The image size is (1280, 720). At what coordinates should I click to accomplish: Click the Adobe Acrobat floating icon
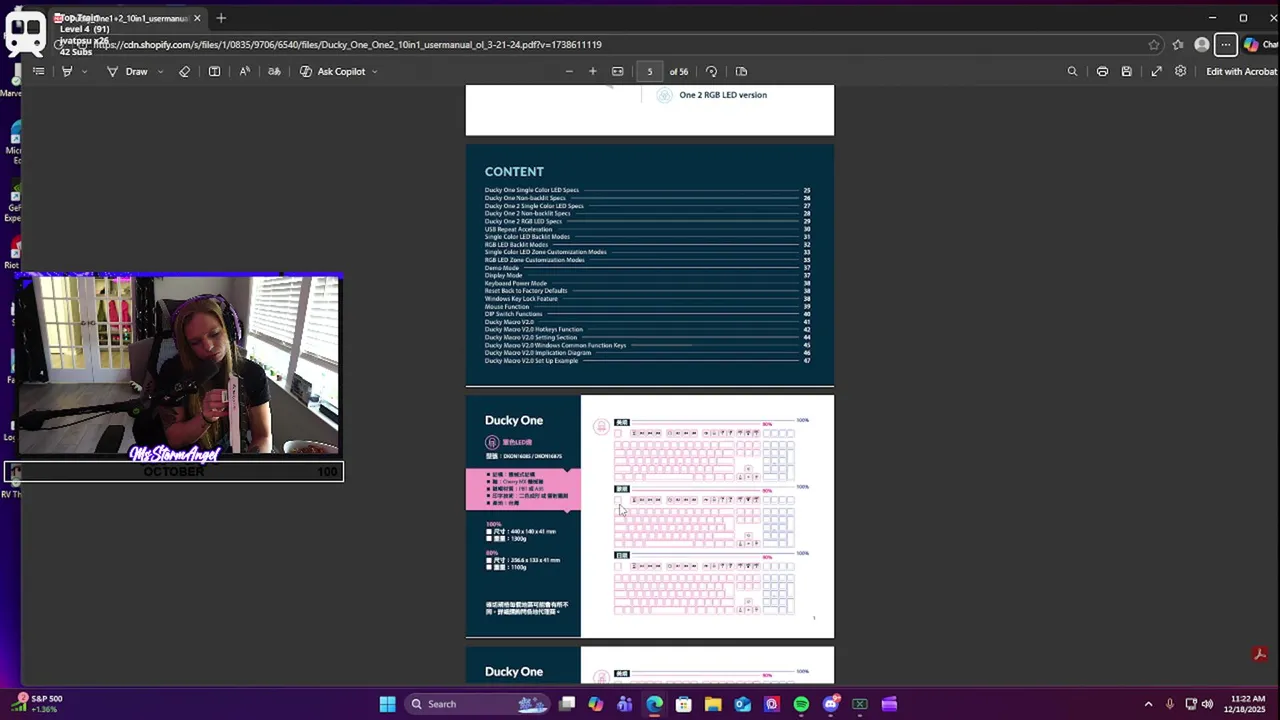pos(1260,654)
